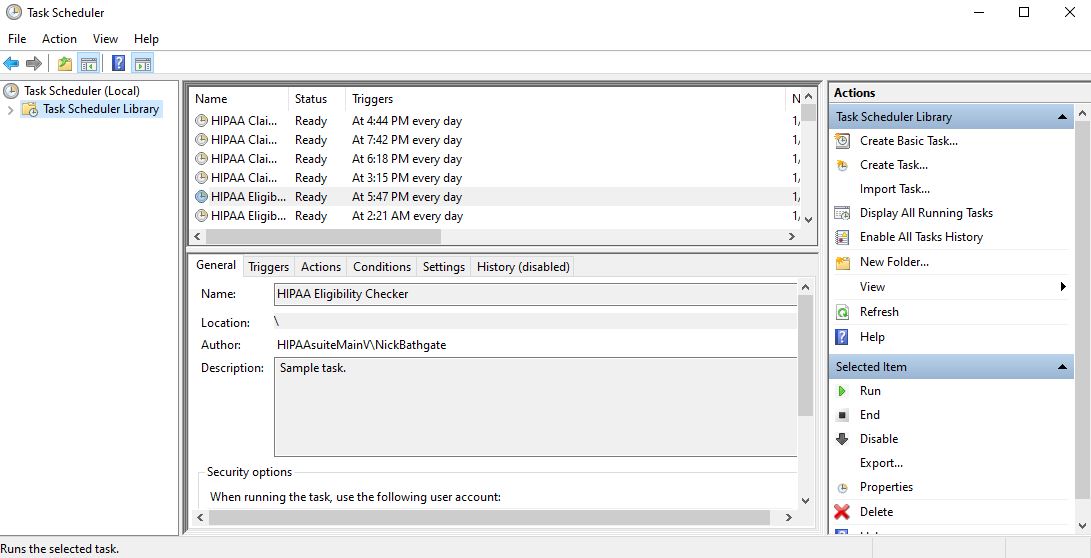Open the View menu in menu bar
The height and width of the screenshot is (558, 1091).
pos(105,39)
